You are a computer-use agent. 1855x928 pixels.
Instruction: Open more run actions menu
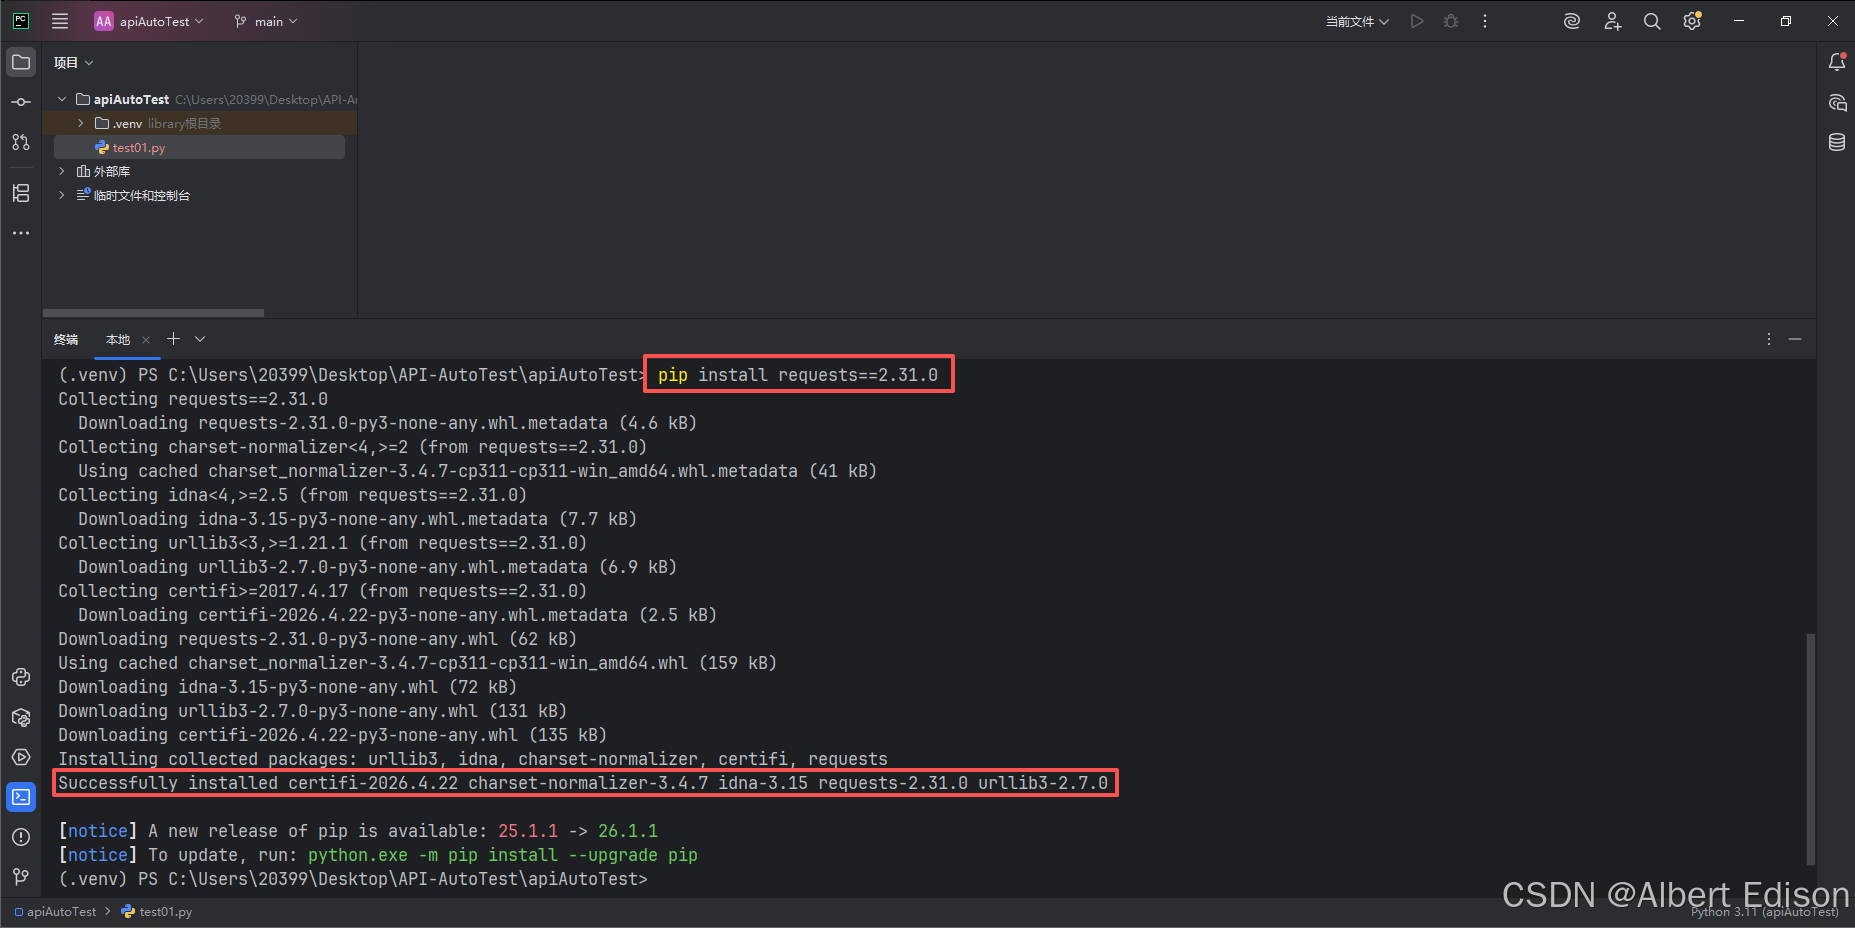(x=1485, y=21)
